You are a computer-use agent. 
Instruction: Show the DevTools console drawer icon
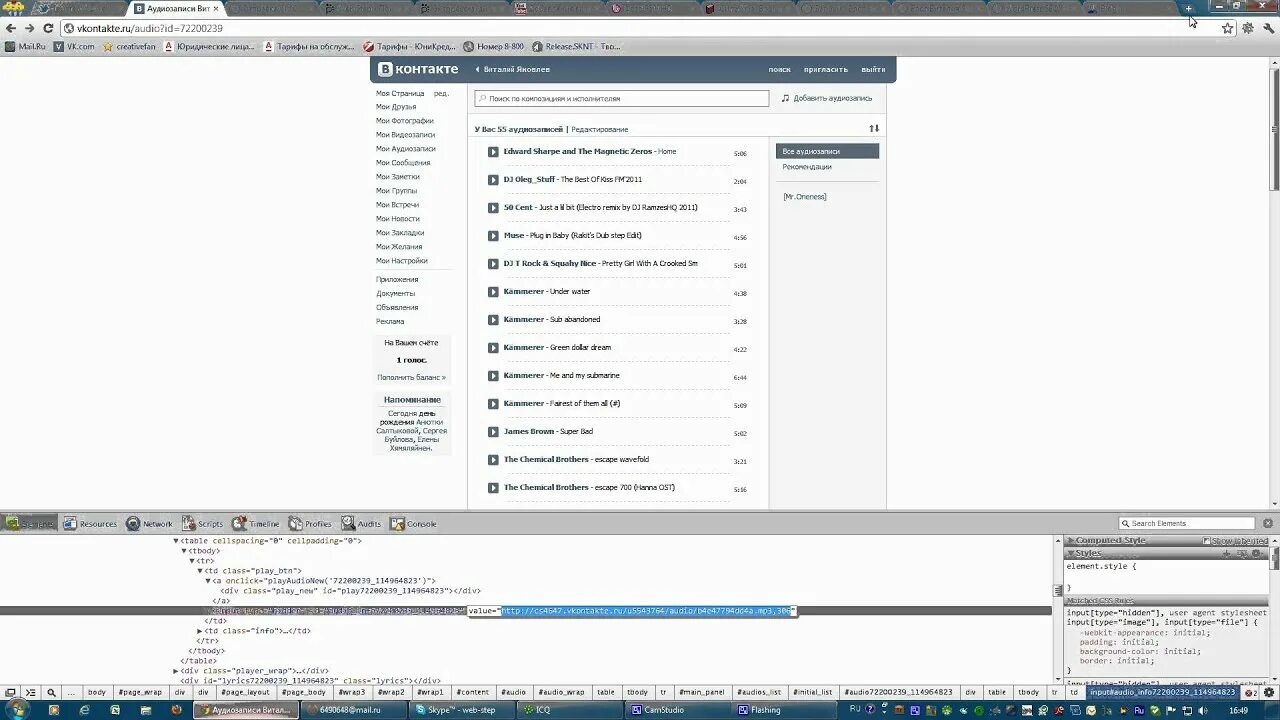click(30, 692)
